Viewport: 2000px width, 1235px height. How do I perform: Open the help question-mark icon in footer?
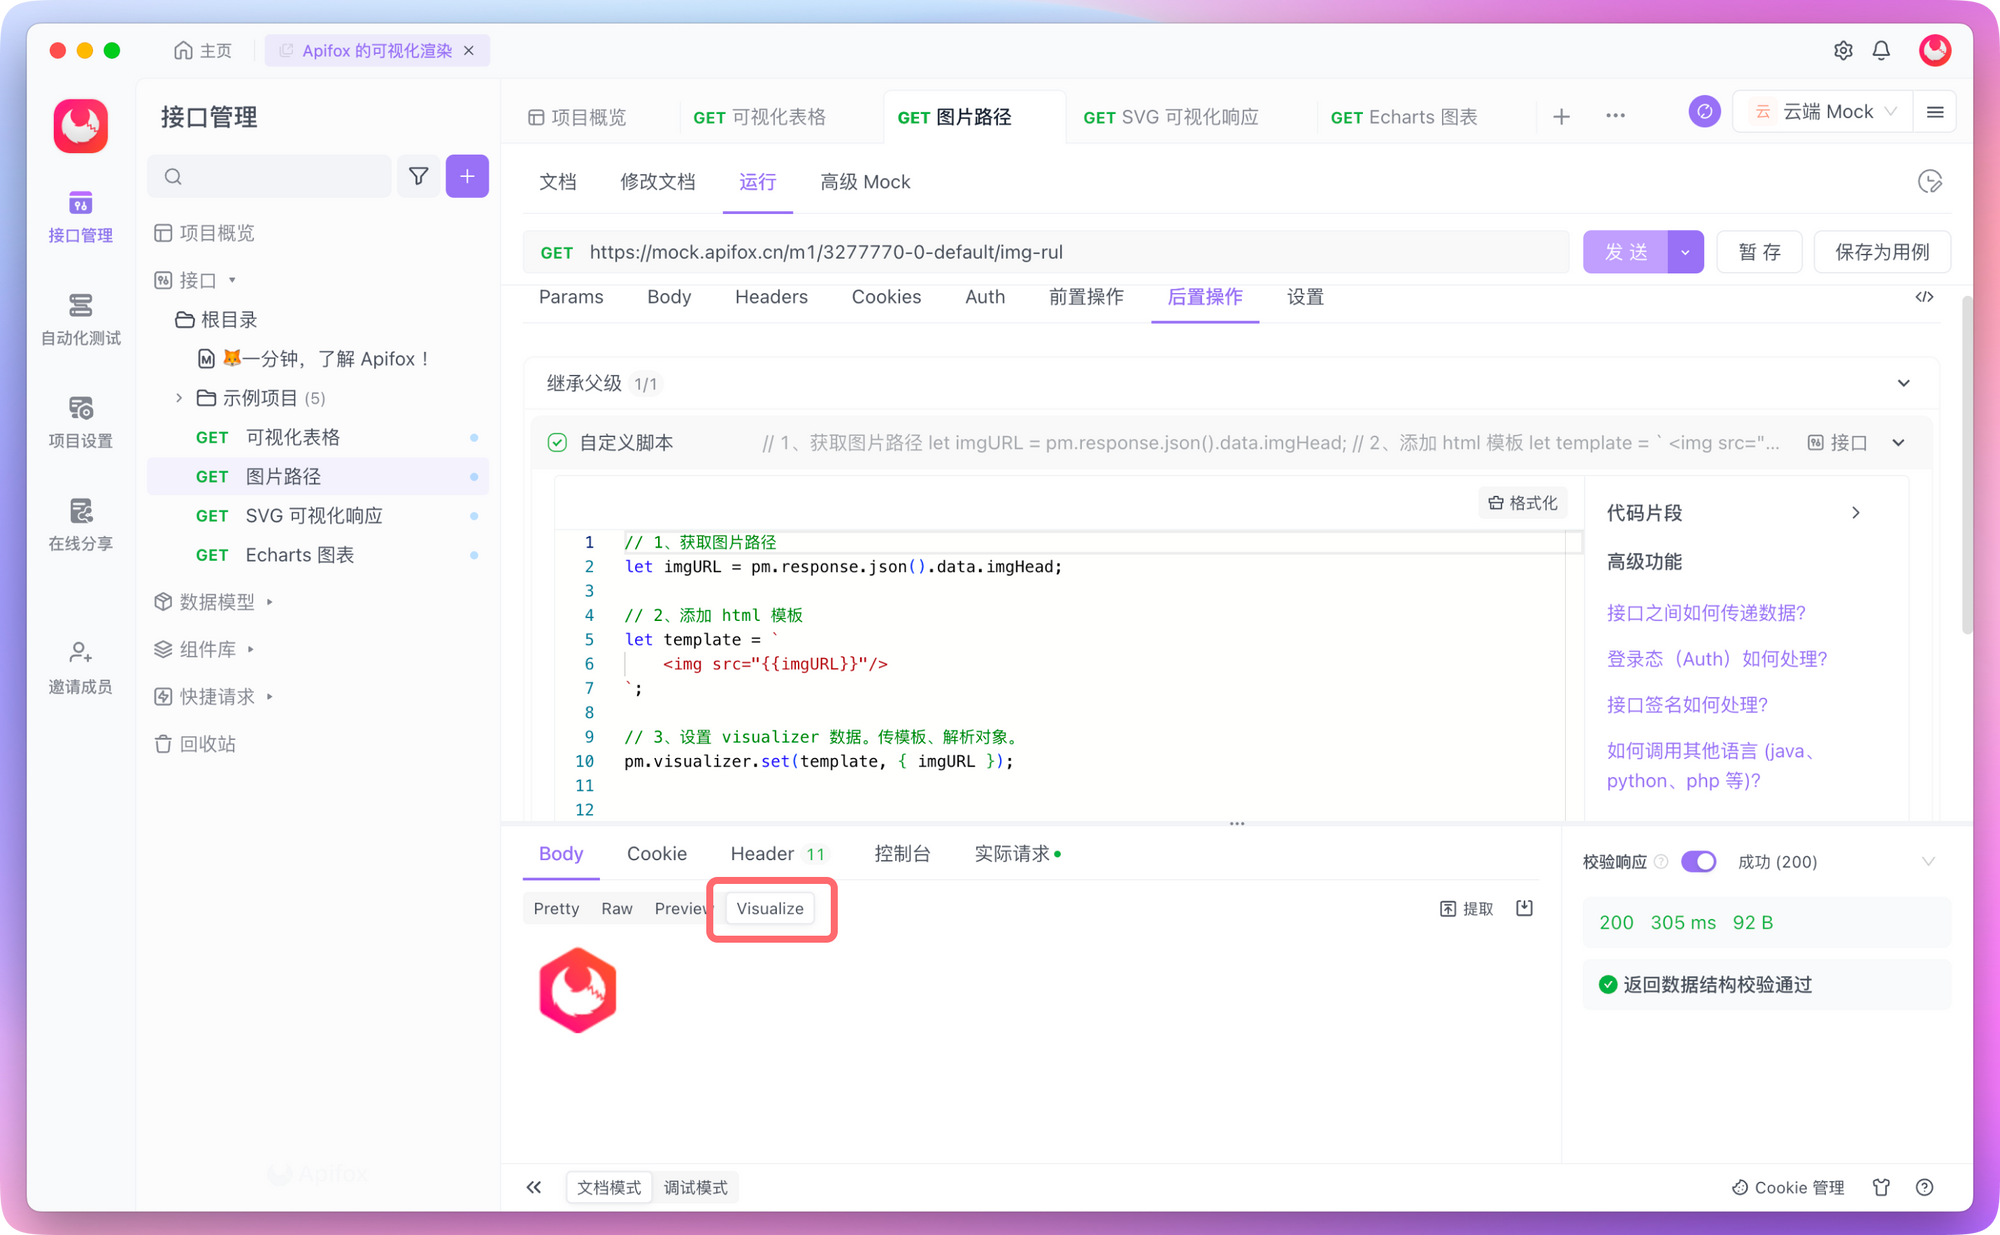click(x=1924, y=1187)
